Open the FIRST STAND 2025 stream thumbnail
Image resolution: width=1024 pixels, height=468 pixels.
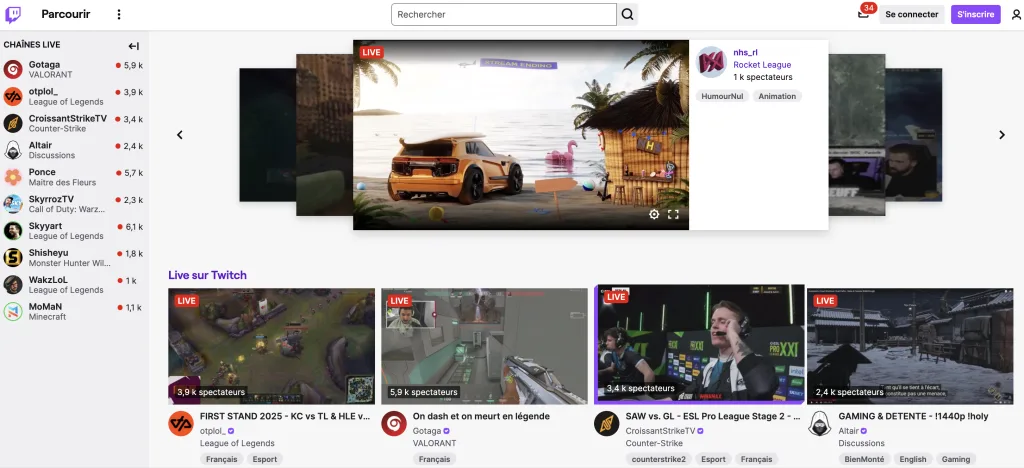271,346
